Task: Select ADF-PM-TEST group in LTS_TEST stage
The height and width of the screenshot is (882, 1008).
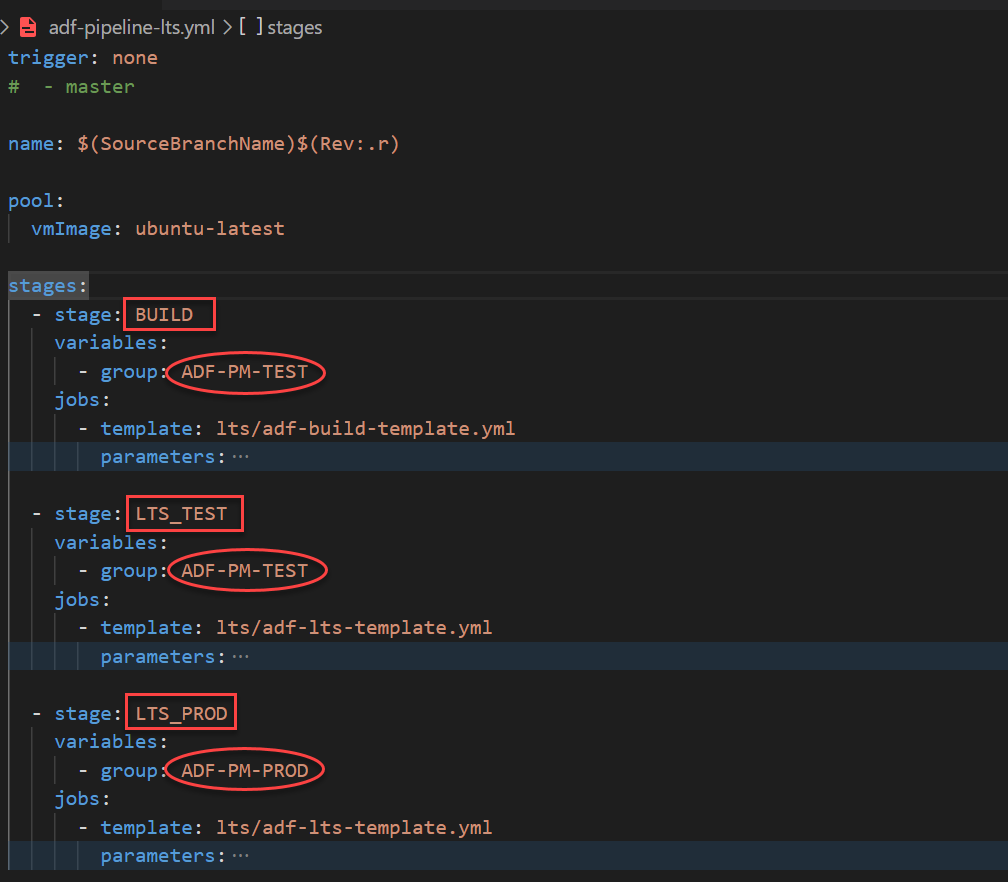Action: 245,571
